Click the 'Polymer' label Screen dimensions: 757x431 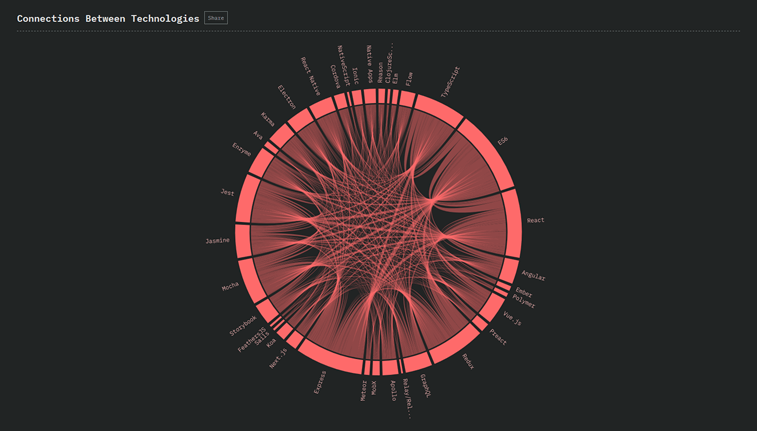[524, 302]
